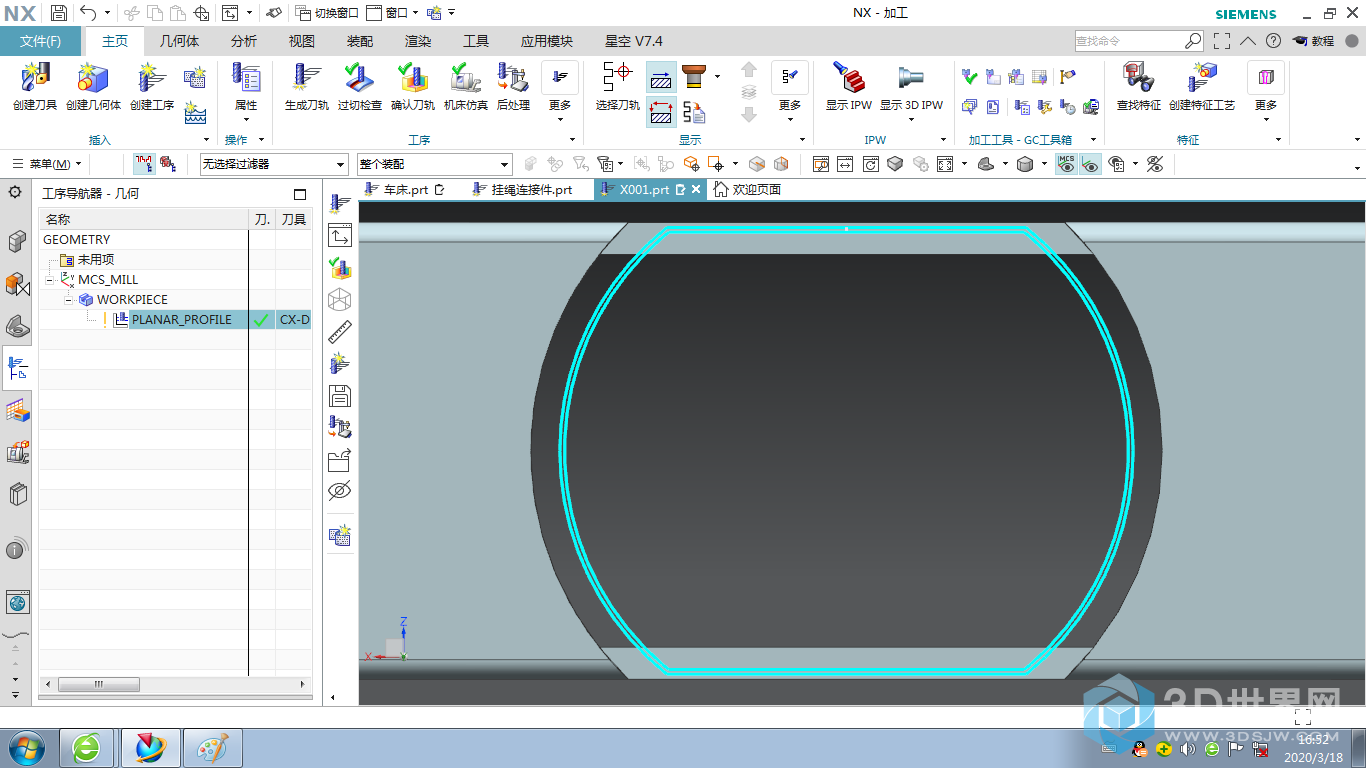1366x768 pixels.
Task: Switch to the 车床.prt document tab
Action: click(x=405, y=189)
